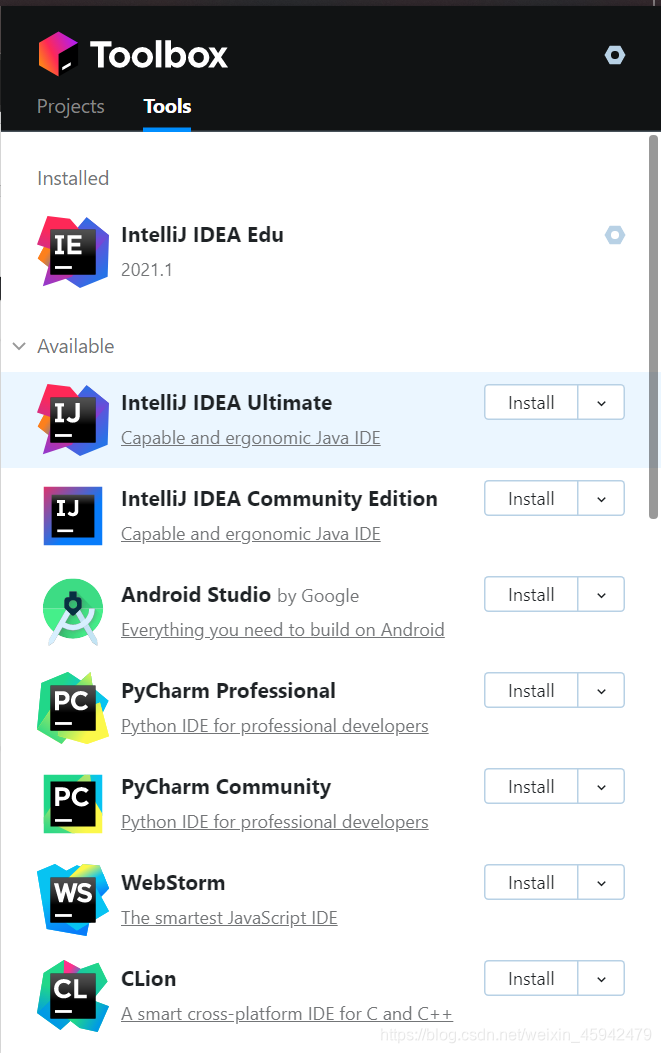Open version dropdown for WebStorm
This screenshot has width=661, height=1053.
click(x=601, y=883)
